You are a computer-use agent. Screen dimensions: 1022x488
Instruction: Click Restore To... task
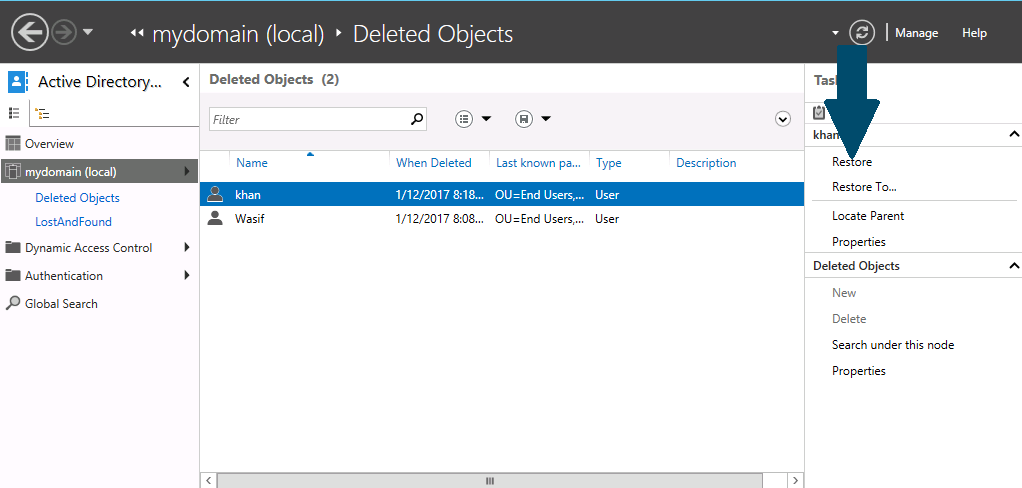(x=864, y=187)
